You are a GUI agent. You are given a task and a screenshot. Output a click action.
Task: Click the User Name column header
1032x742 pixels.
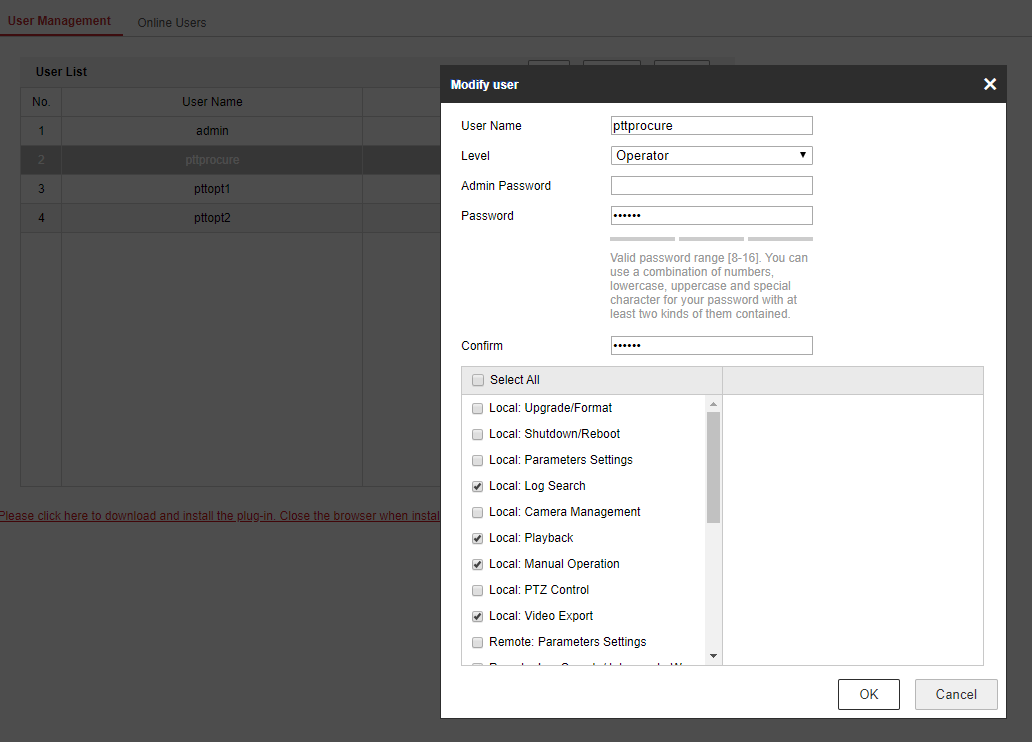[212, 102]
